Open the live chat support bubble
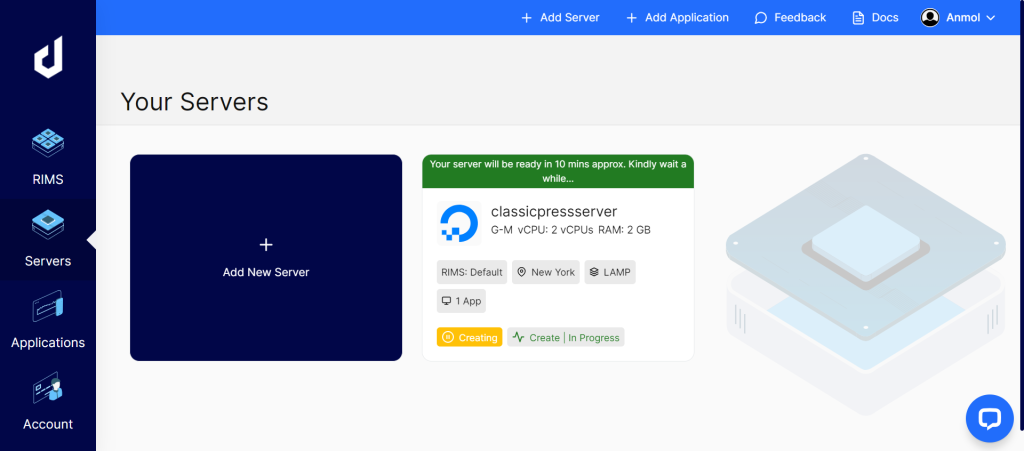Image resolution: width=1024 pixels, height=451 pixels. click(x=989, y=418)
